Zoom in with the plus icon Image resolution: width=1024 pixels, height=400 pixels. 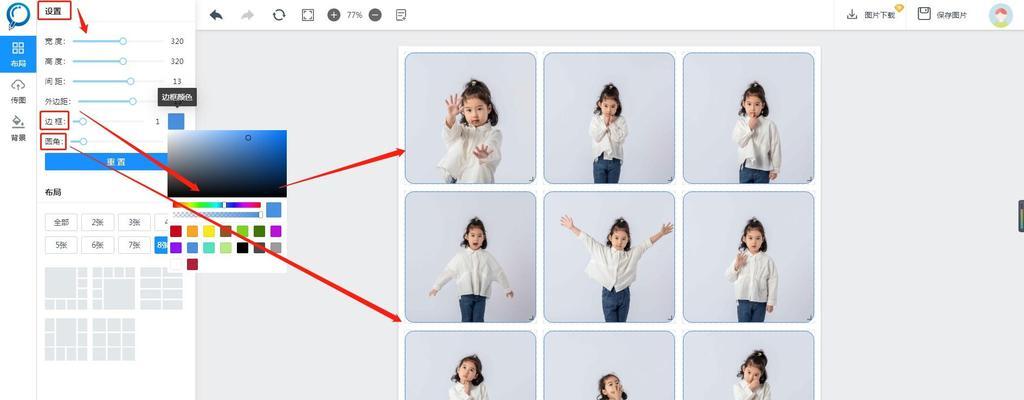tap(334, 14)
